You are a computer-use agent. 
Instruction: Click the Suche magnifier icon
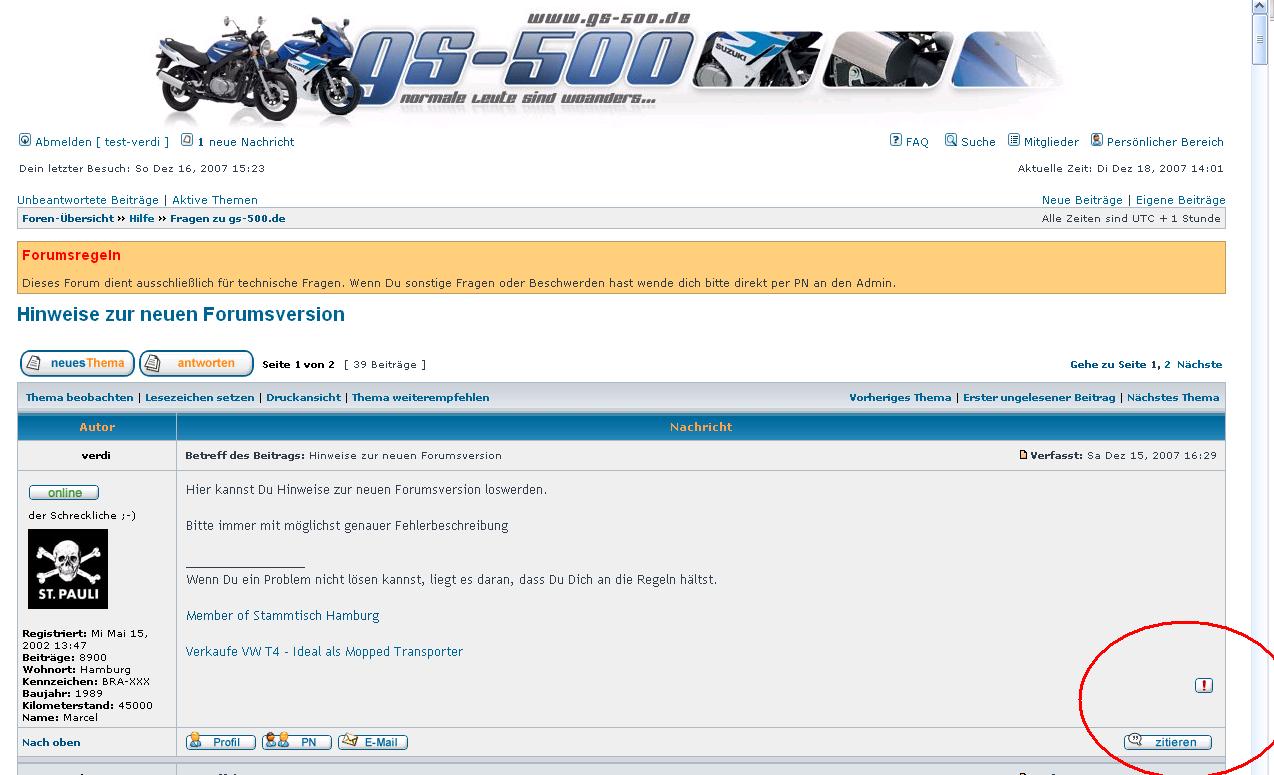(951, 140)
